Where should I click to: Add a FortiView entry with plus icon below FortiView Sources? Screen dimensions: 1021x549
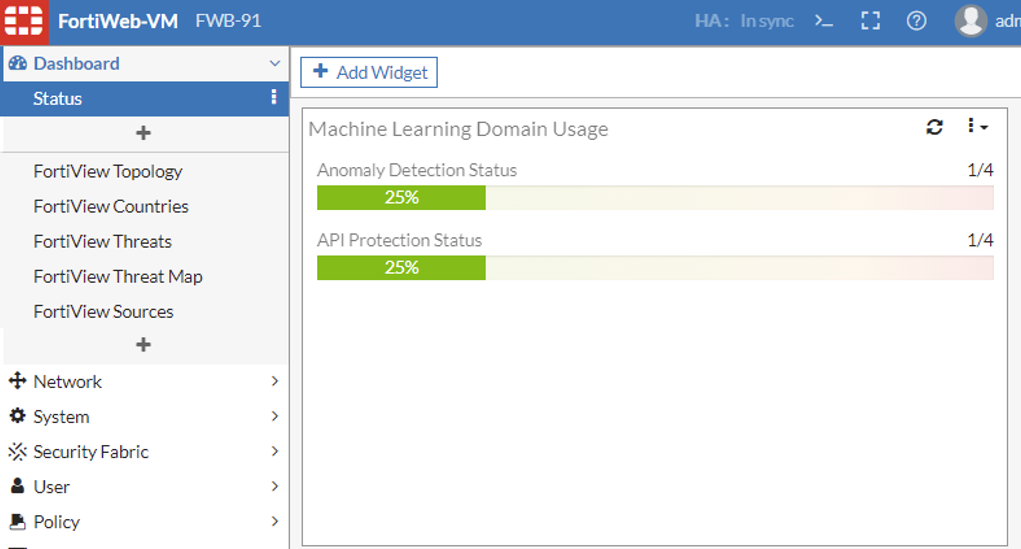tap(143, 344)
